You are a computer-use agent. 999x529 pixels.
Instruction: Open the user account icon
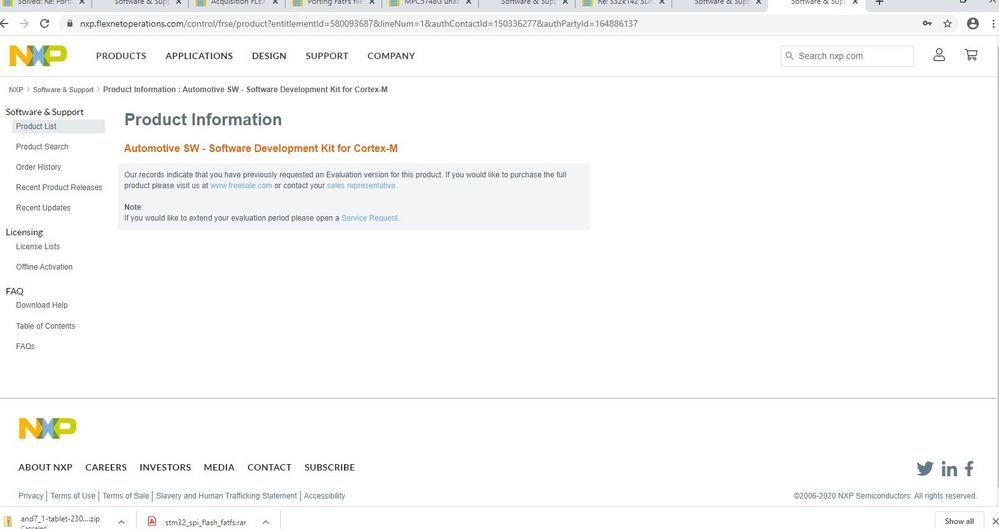coord(938,55)
